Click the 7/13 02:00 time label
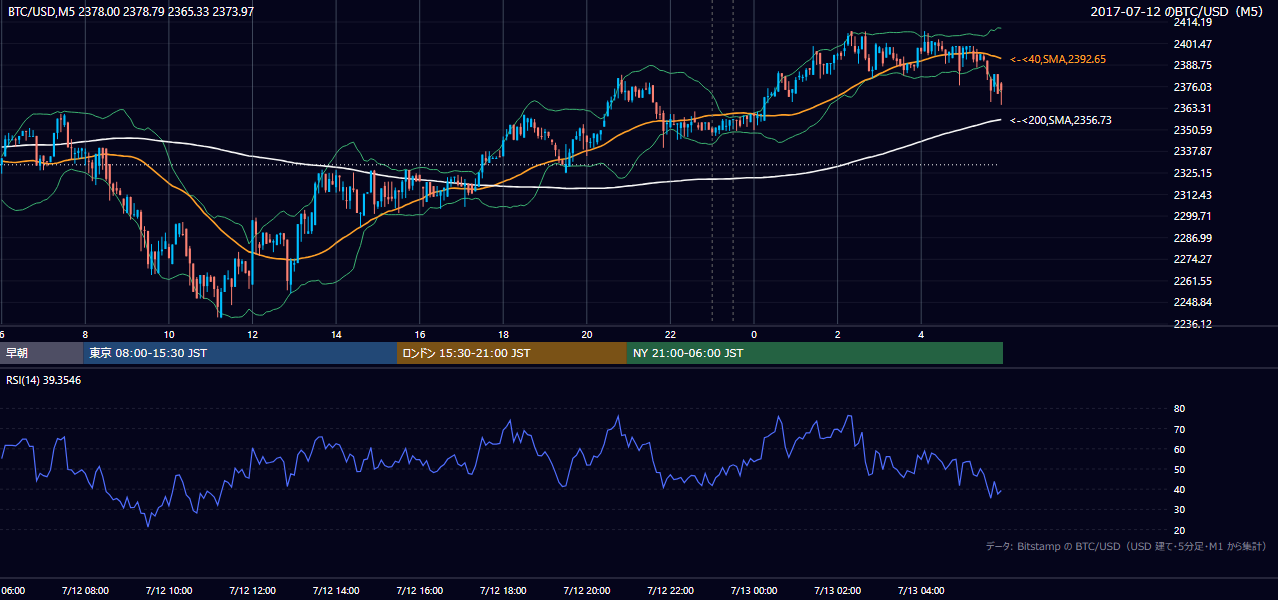The height and width of the screenshot is (600, 1278). [x=838, y=591]
